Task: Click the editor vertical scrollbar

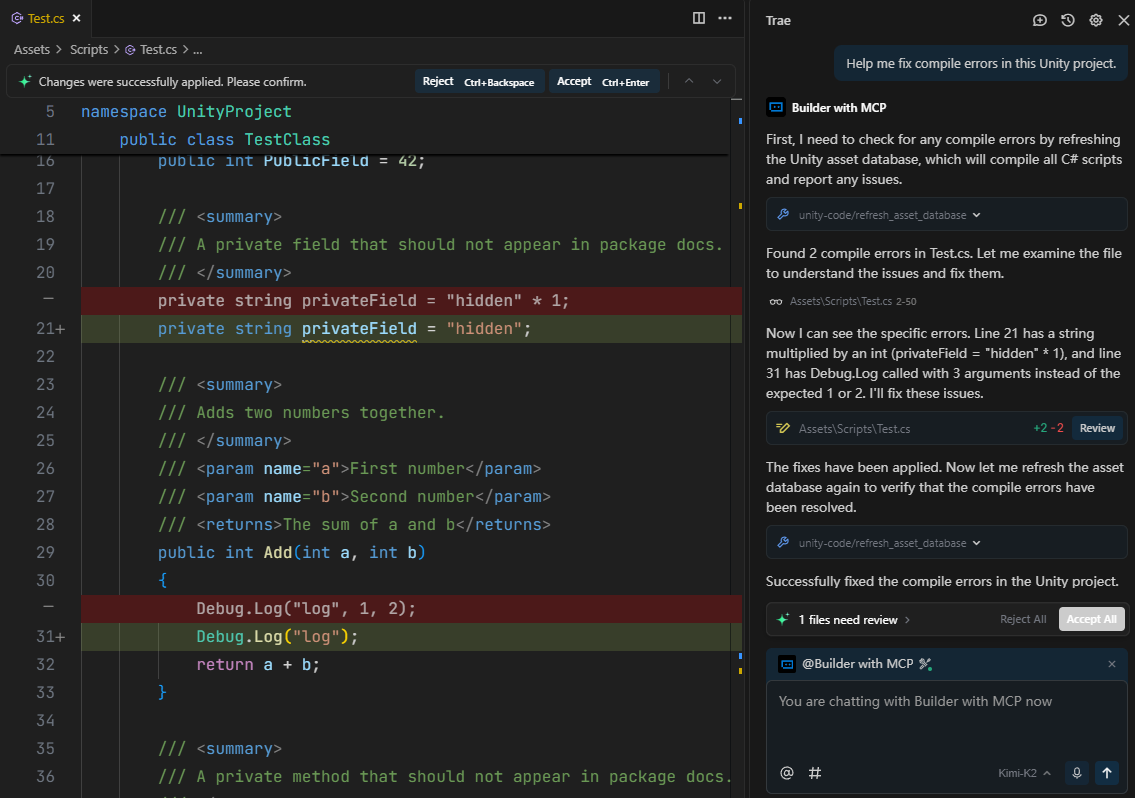Action: [x=738, y=448]
